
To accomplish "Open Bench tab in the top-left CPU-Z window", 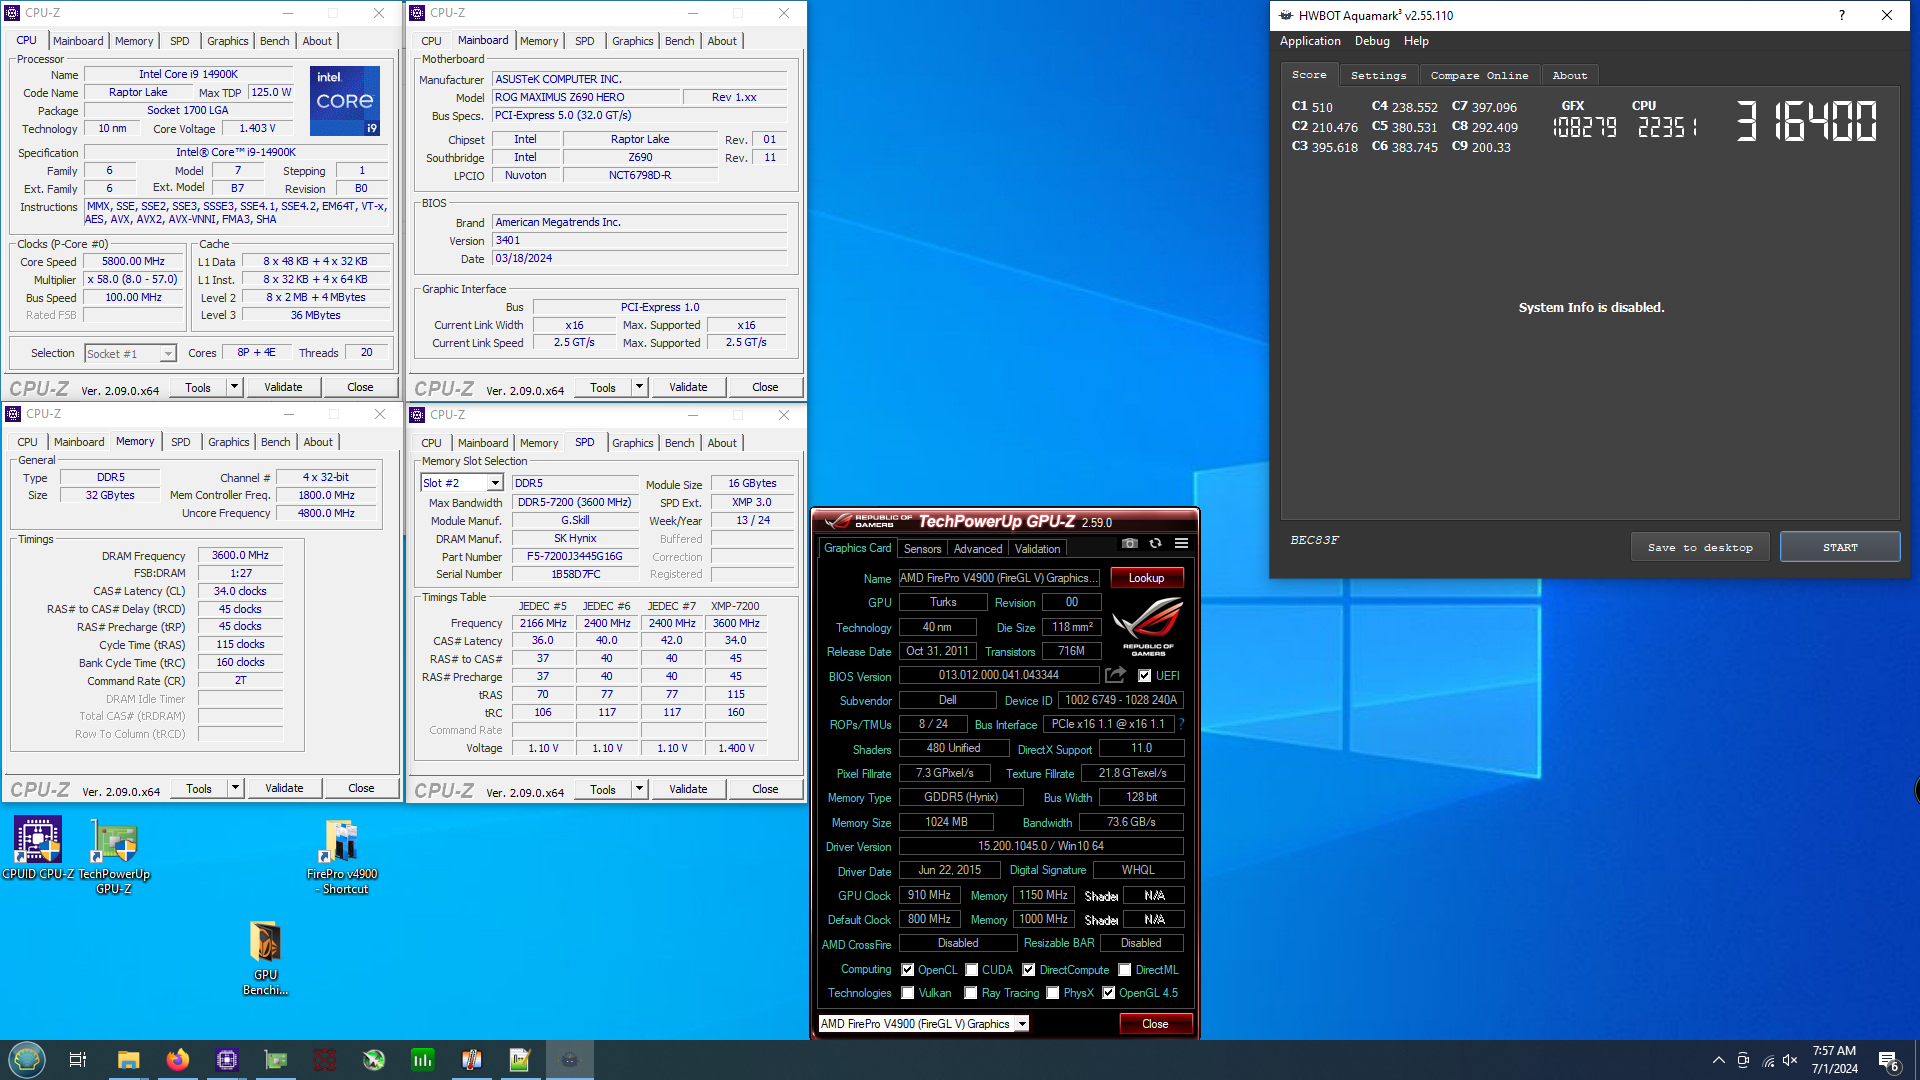I will tap(274, 41).
